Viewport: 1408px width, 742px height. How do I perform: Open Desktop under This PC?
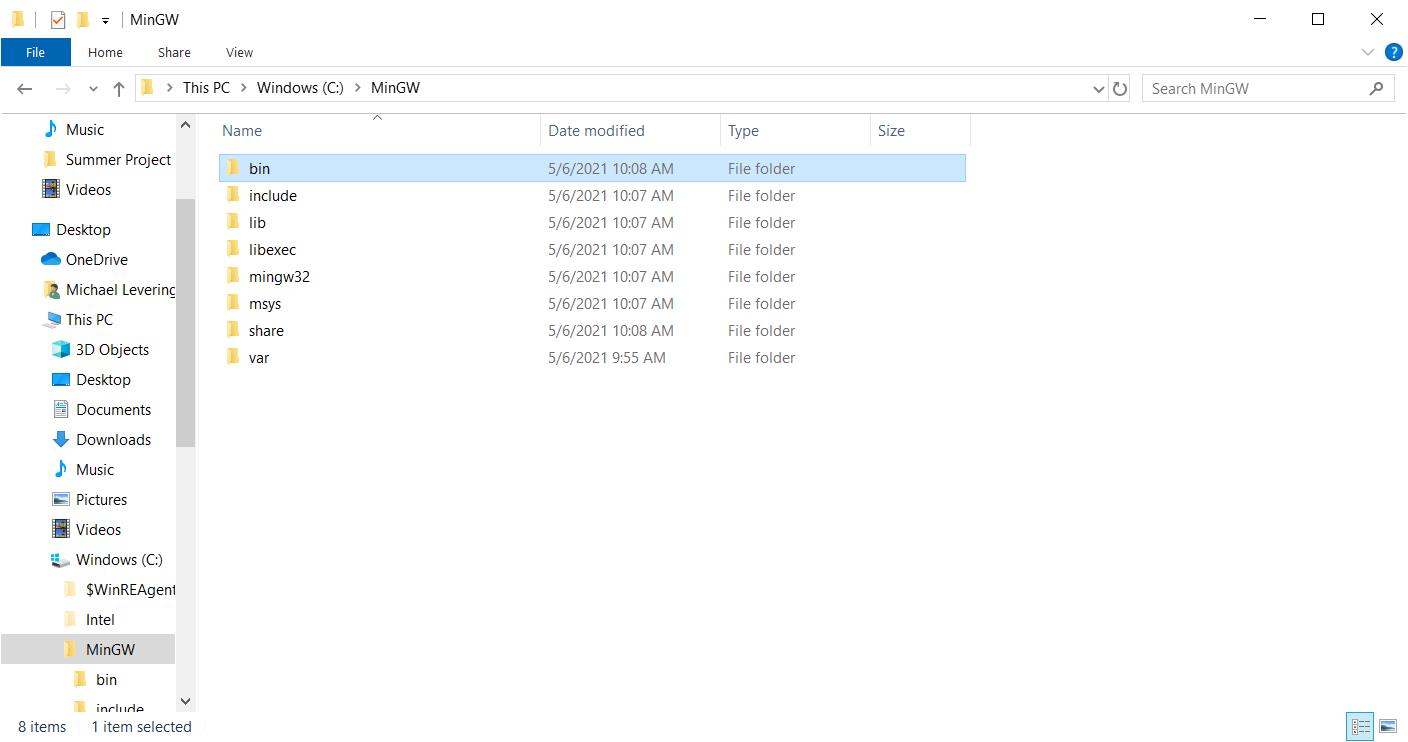(x=103, y=380)
